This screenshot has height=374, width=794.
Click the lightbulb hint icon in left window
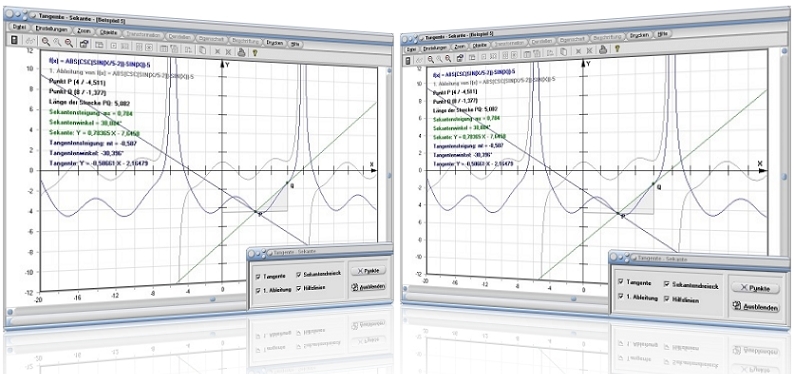click(254, 51)
